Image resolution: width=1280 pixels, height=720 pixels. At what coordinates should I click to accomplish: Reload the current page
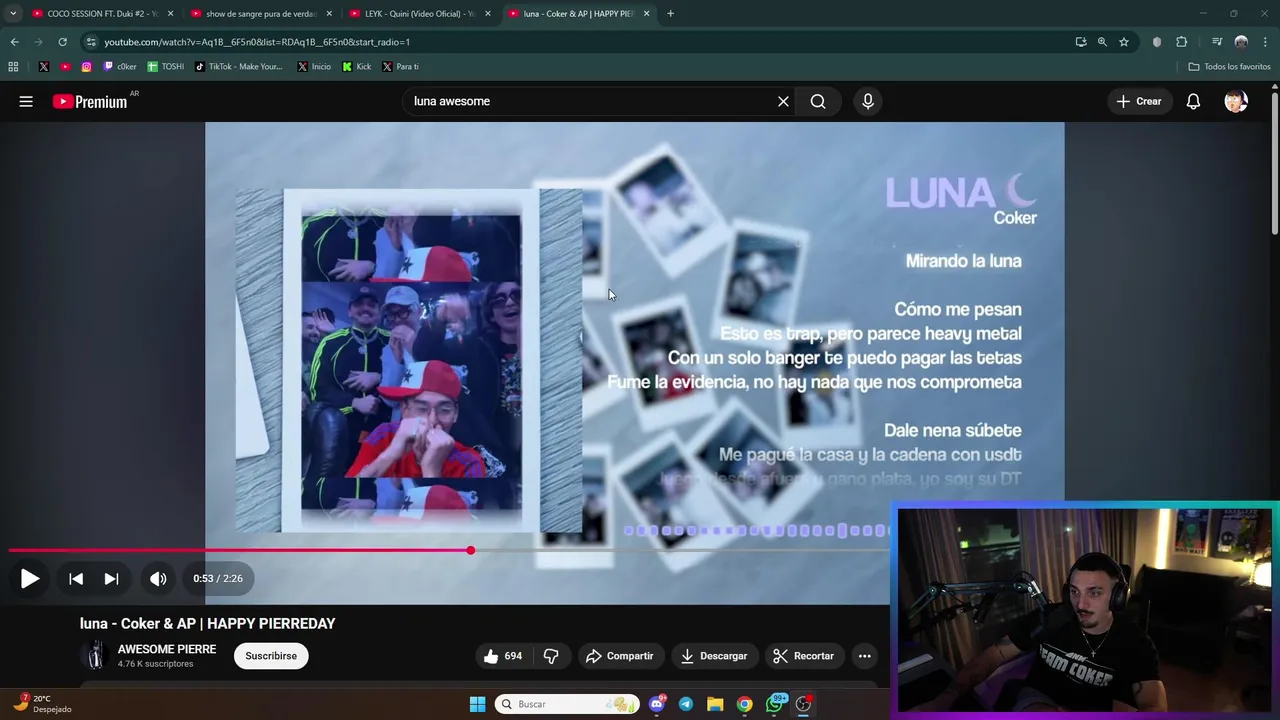(x=62, y=42)
